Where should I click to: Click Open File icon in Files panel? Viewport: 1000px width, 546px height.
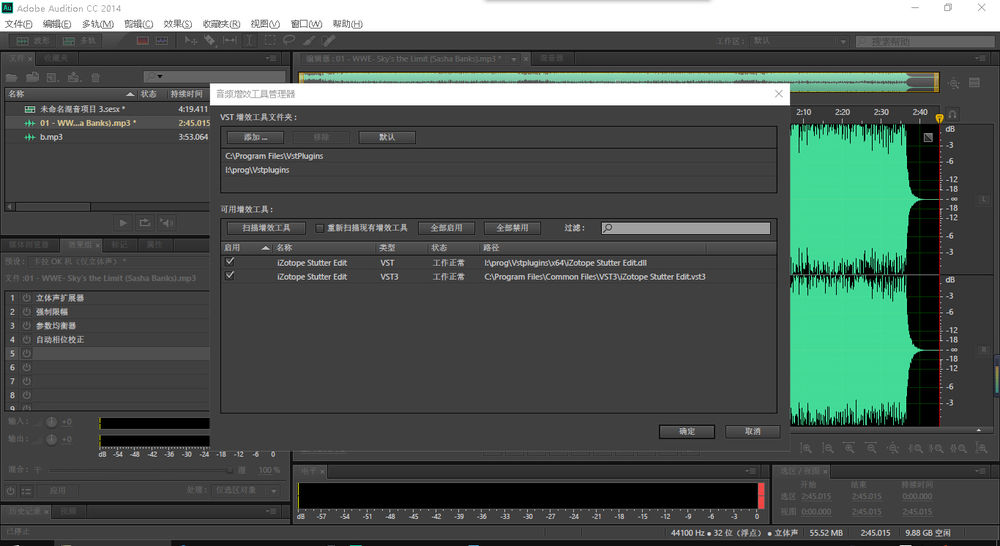coord(11,77)
